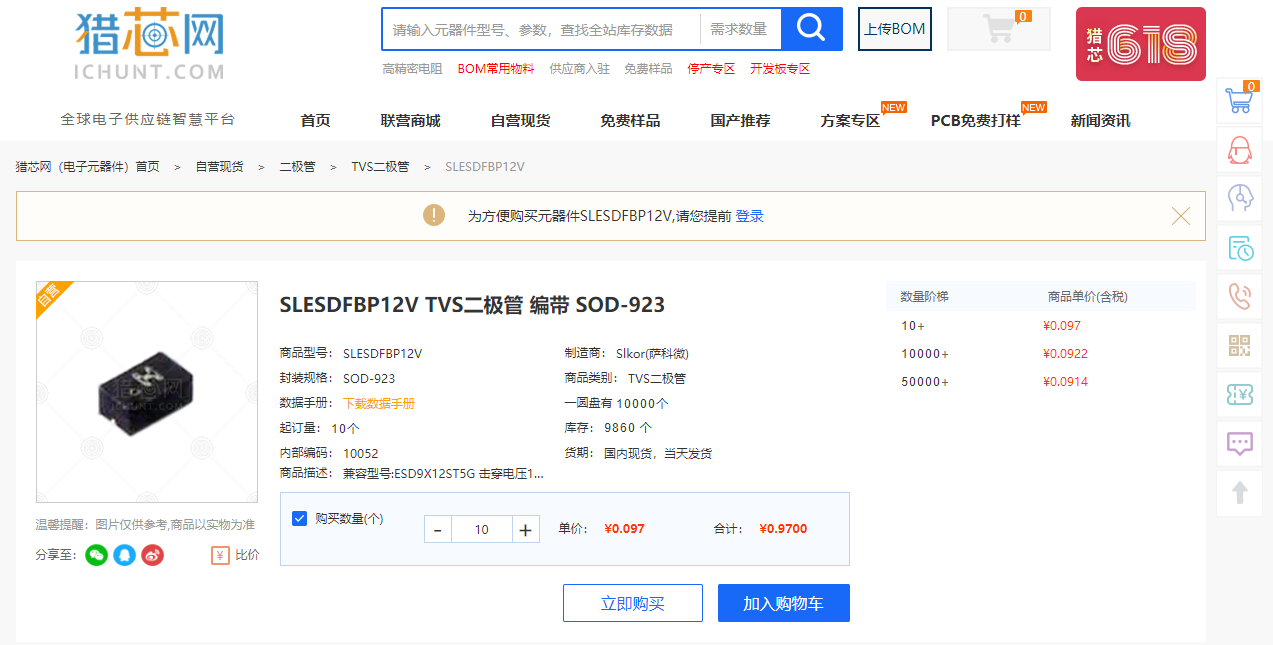Image resolution: width=1273 pixels, height=645 pixels.
Task: Click the back-to-top arrow icon
Action: (x=1239, y=492)
